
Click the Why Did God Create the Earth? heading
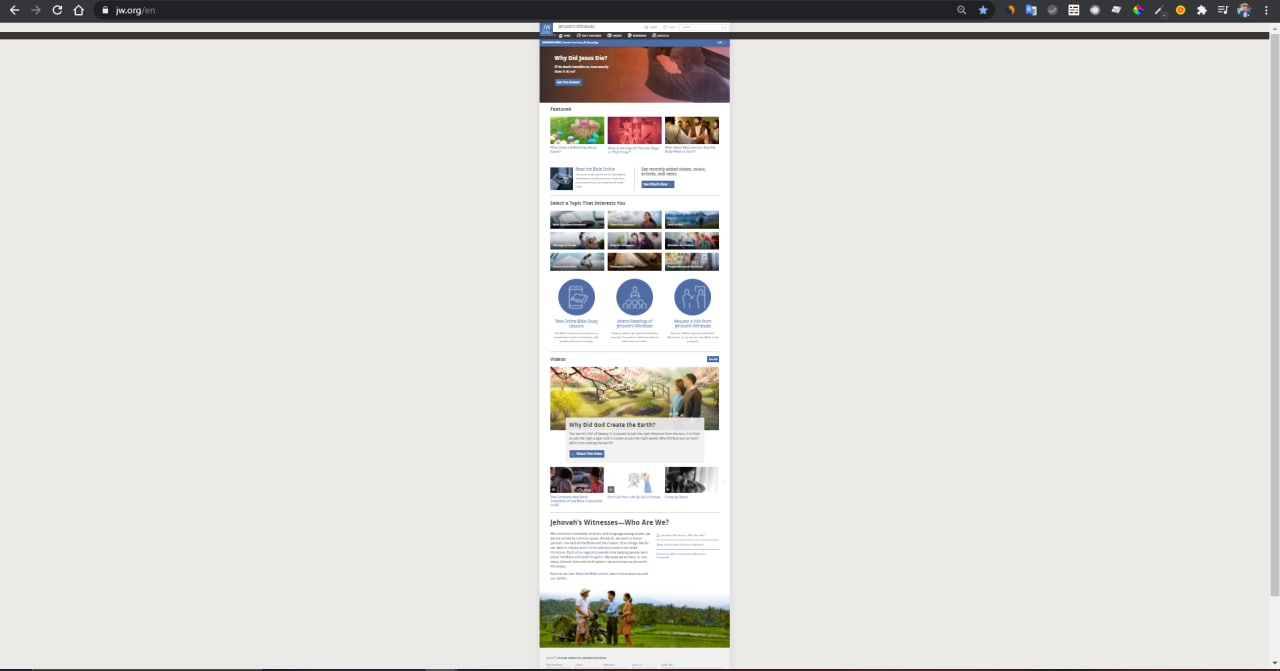612,425
